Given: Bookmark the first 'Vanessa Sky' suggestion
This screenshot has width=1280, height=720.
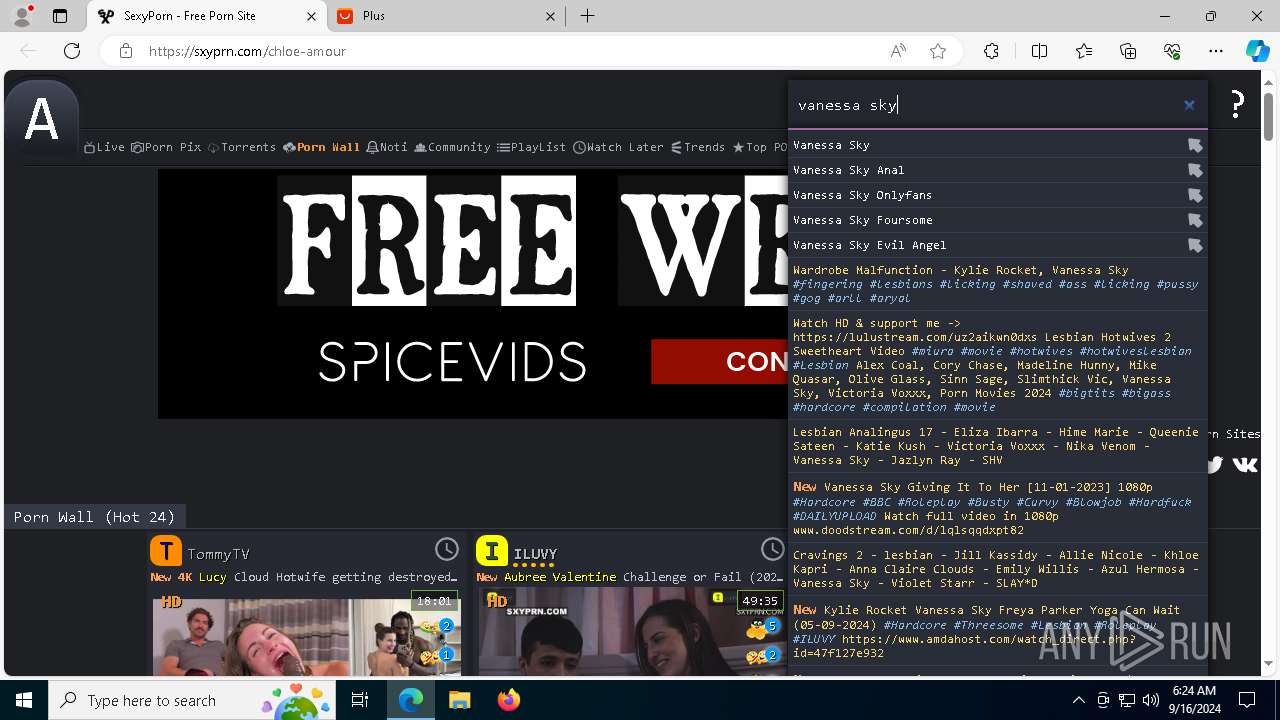Looking at the screenshot, I should (x=1195, y=145).
